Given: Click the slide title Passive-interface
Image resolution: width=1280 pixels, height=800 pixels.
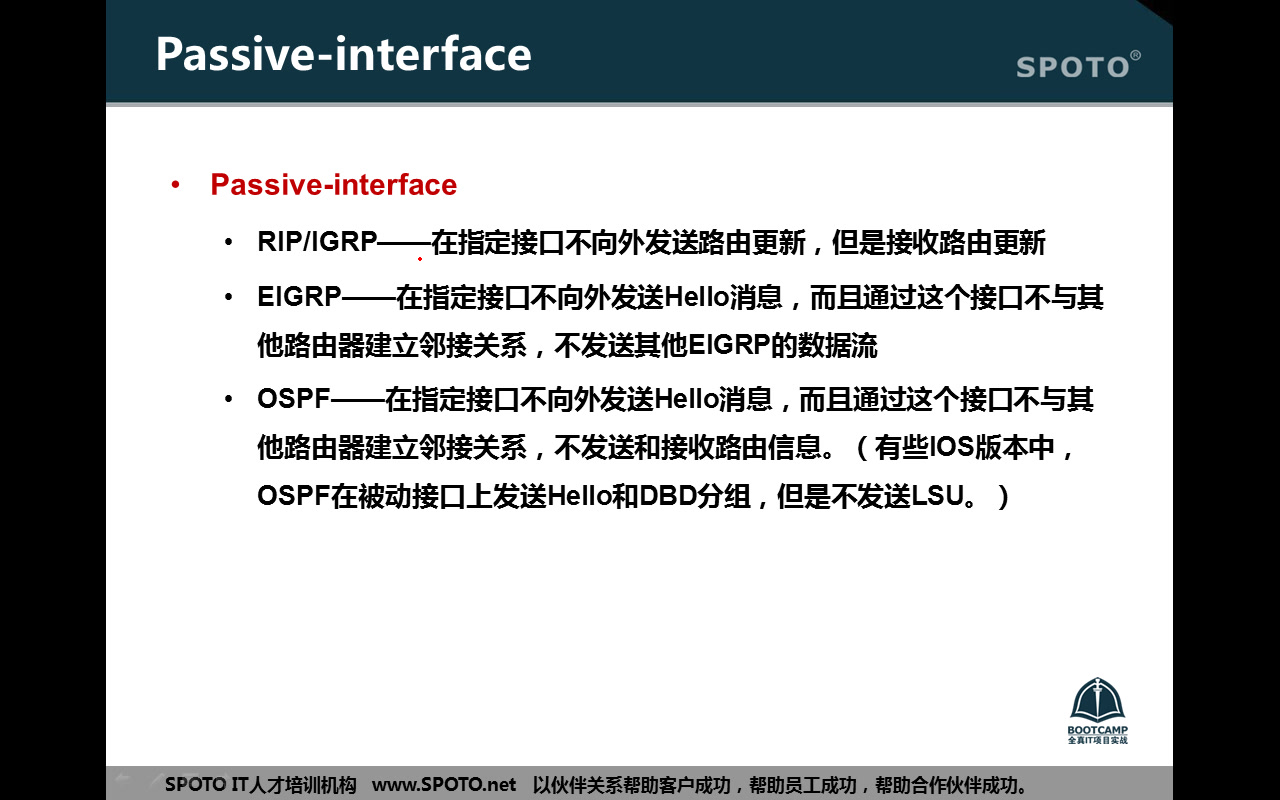Looking at the screenshot, I should click(343, 54).
